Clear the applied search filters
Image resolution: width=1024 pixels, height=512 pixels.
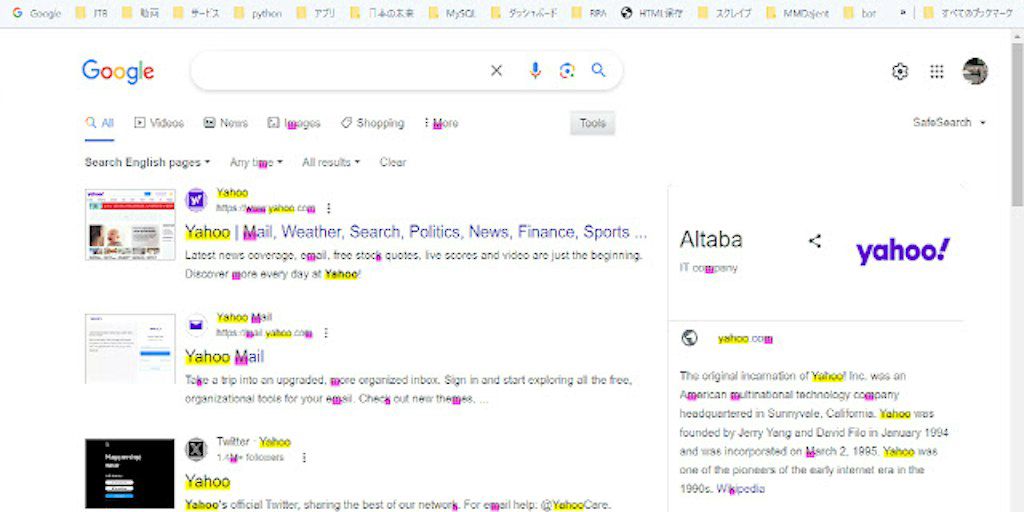[x=392, y=163]
